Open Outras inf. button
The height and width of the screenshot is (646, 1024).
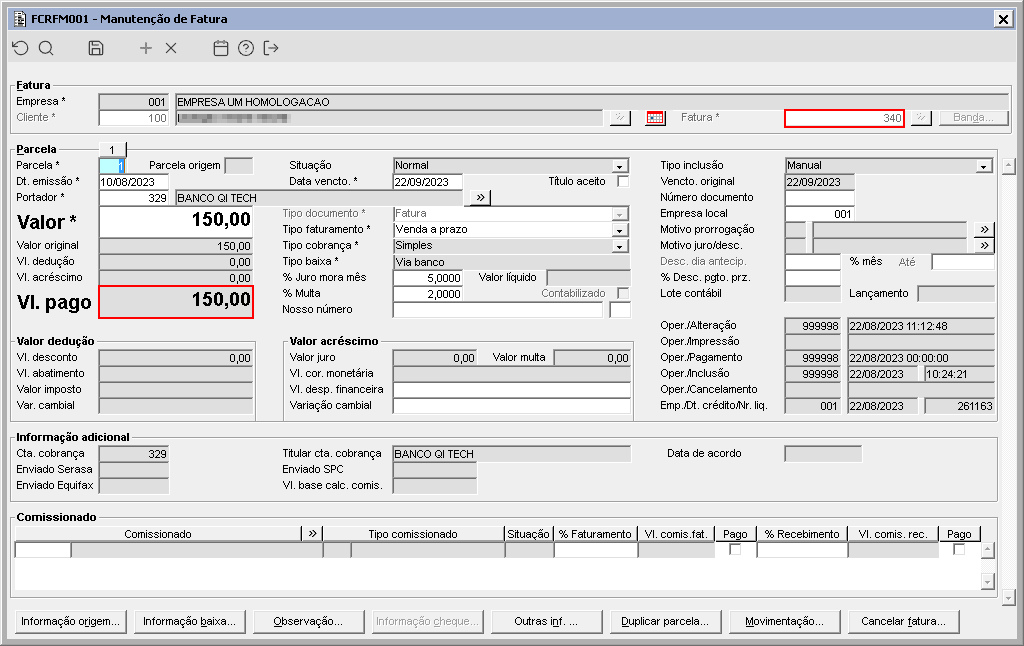pyautogui.click(x=546, y=621)
